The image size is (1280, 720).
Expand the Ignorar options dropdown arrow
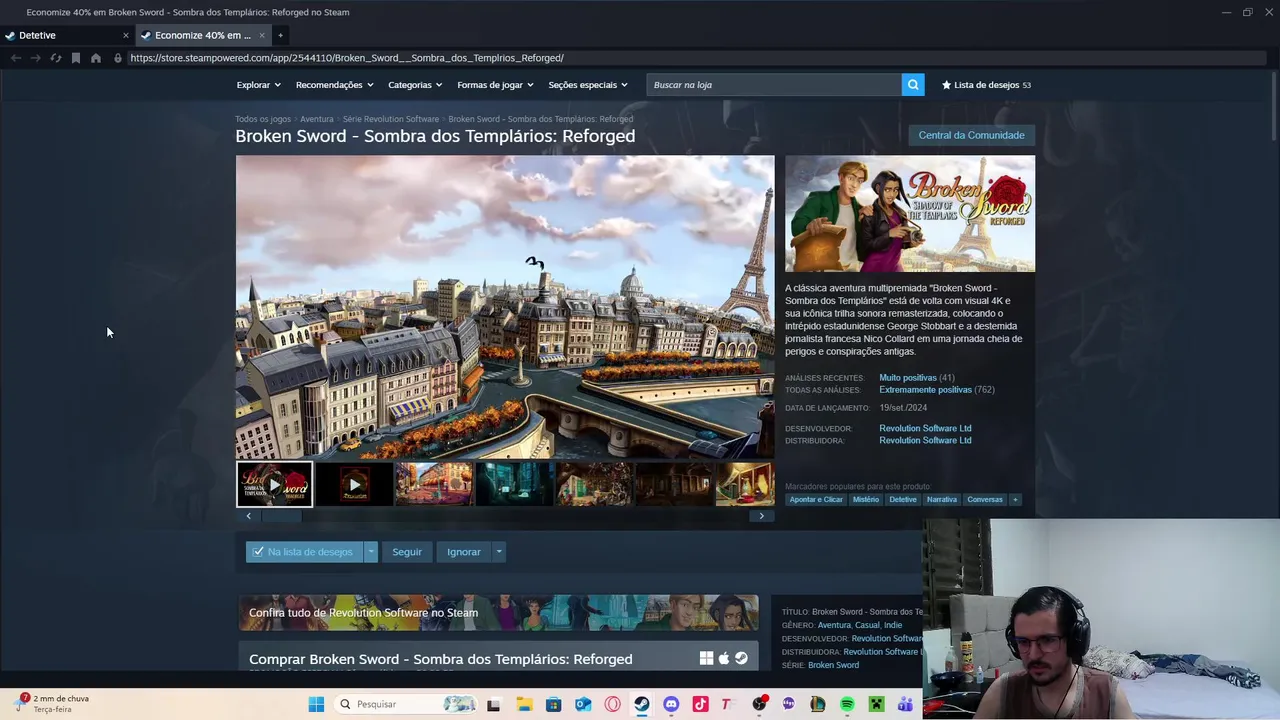tap(499, 552)
